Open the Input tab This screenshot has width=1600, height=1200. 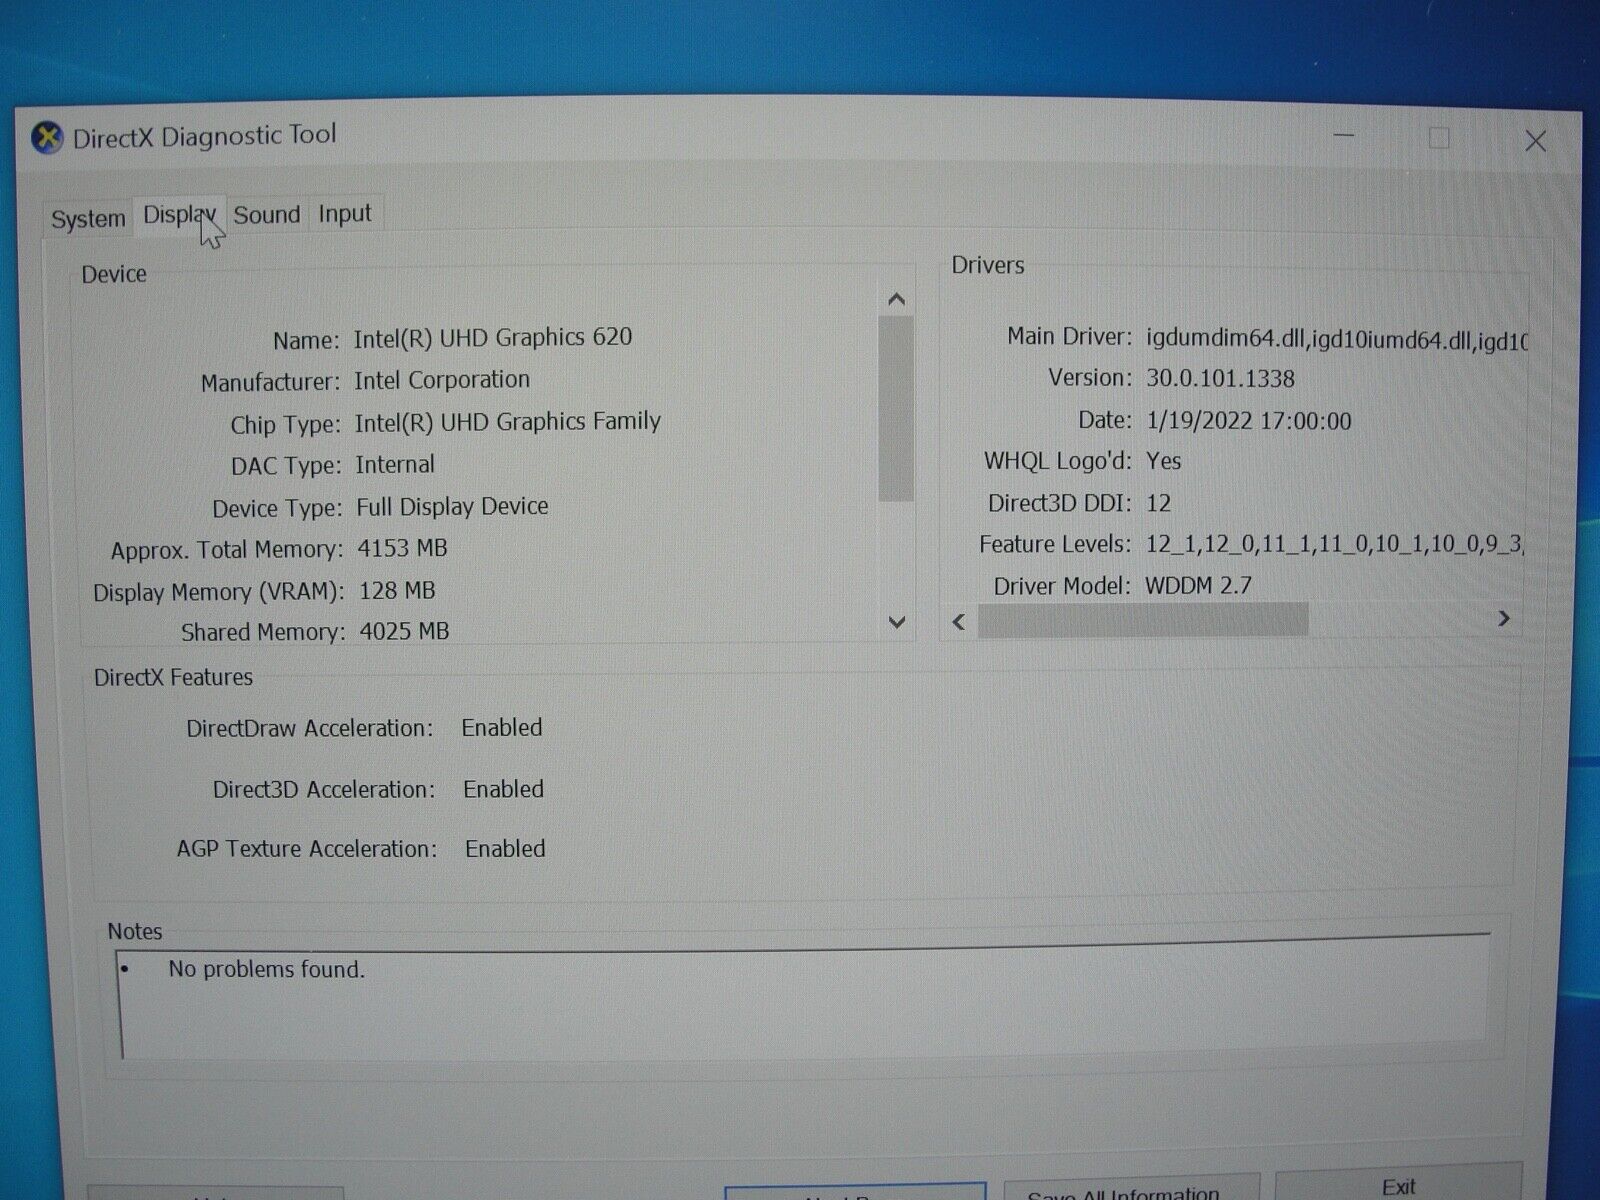[345, 213]
